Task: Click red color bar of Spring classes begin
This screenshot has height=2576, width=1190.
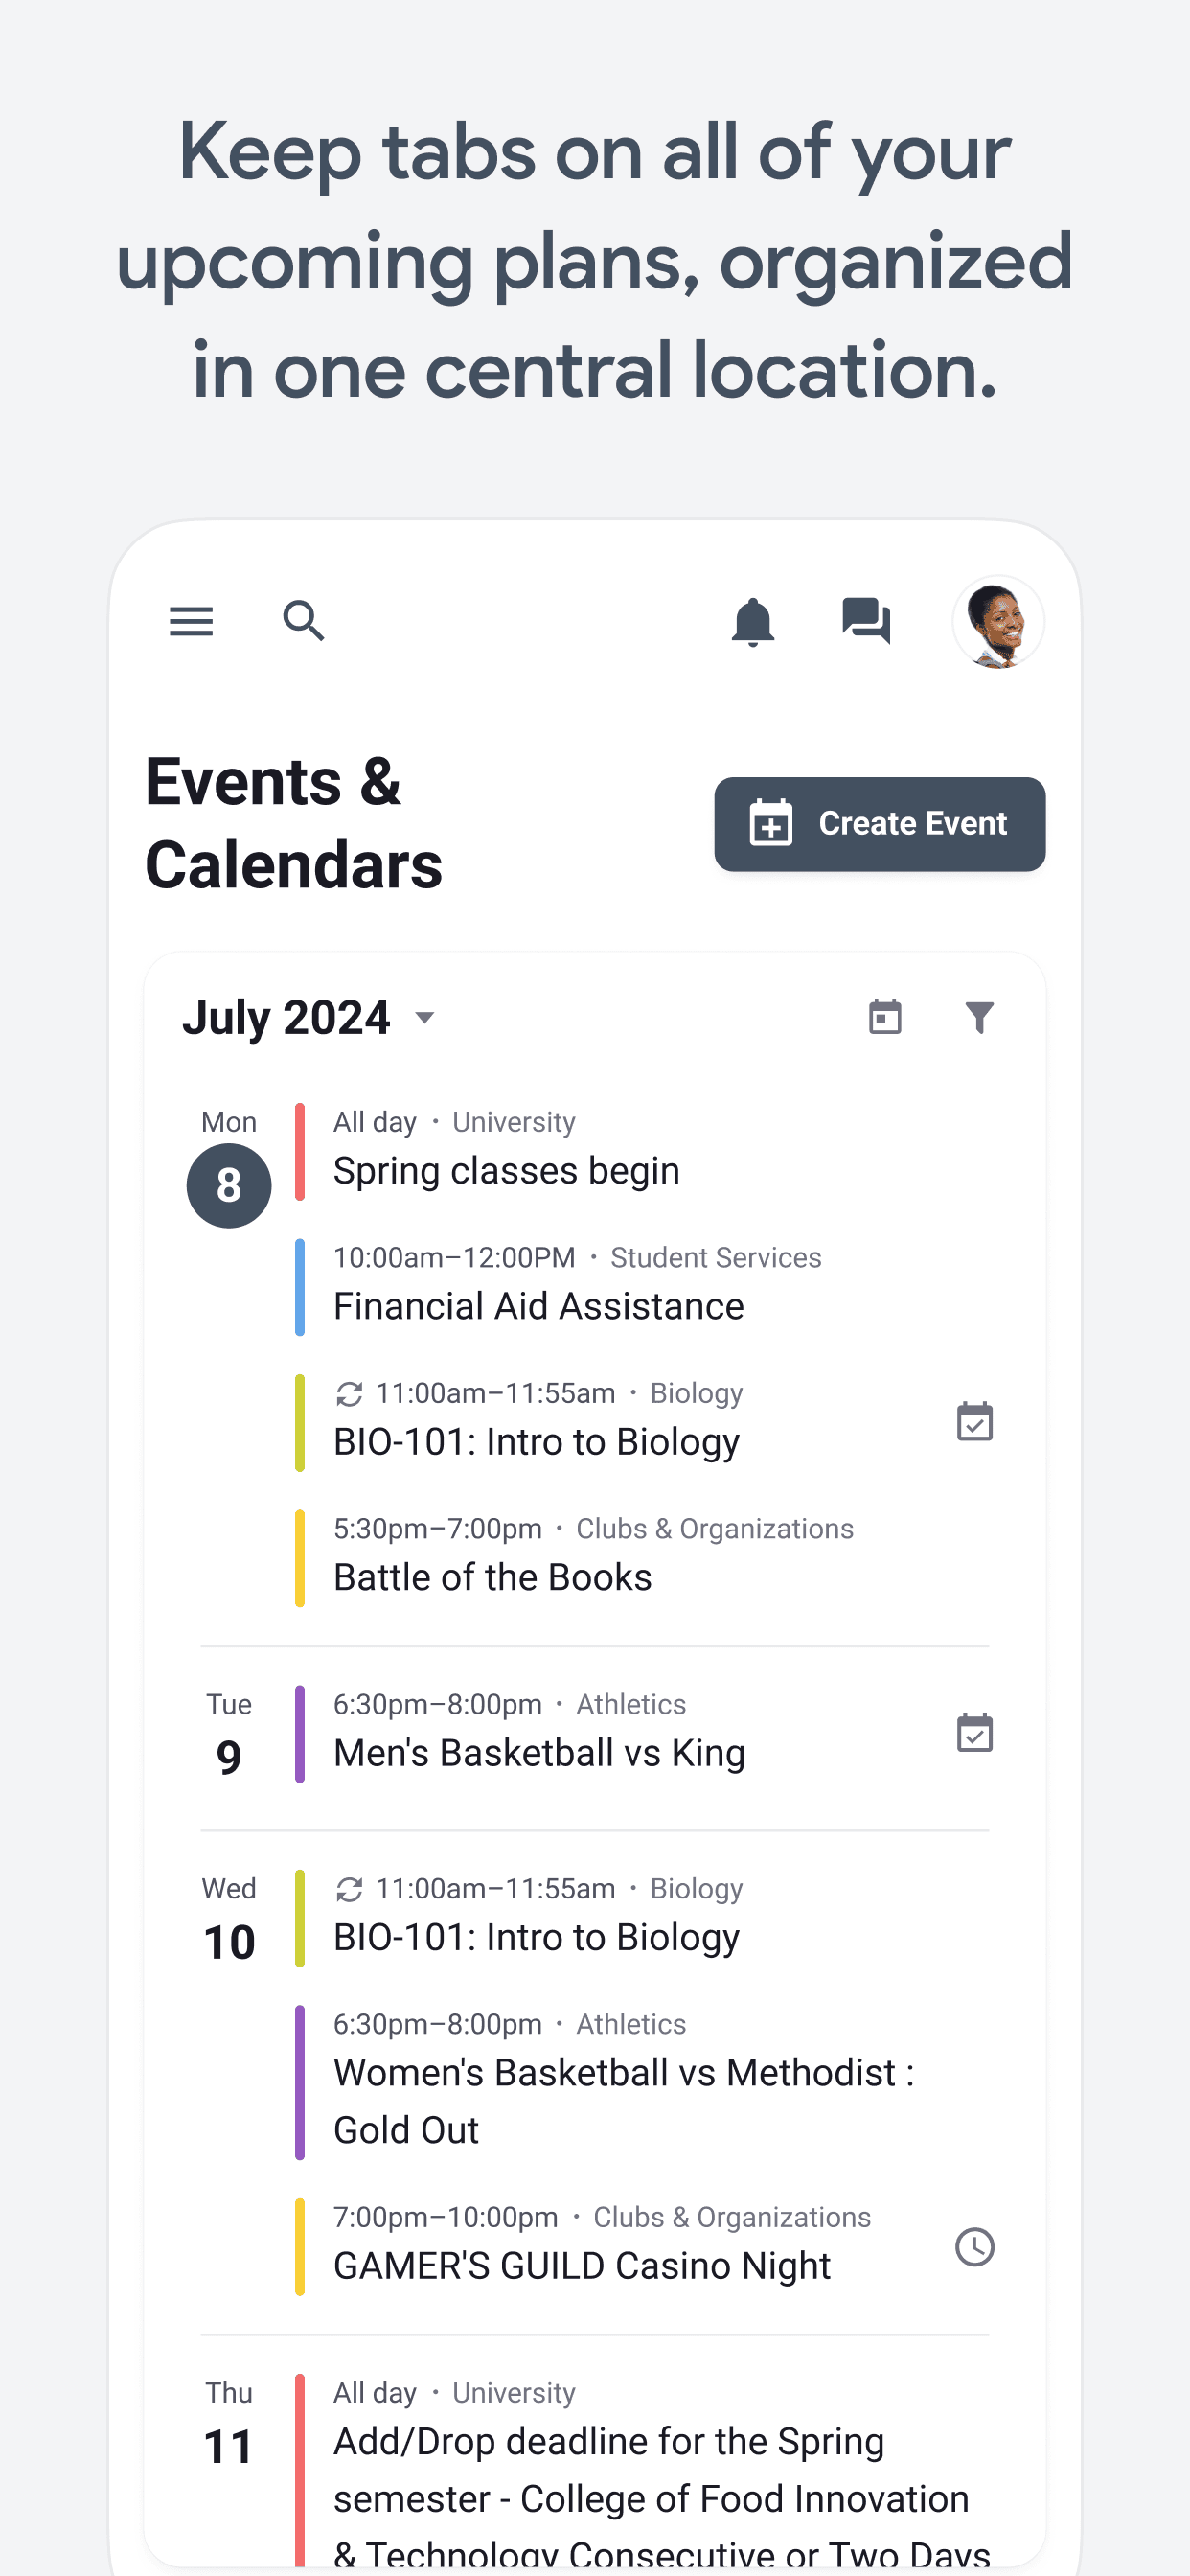Action: (x=300, y=1151)
